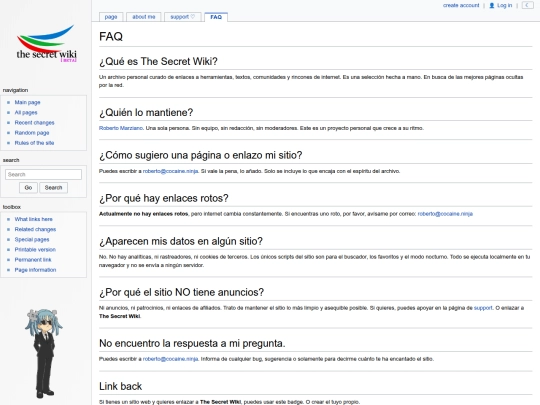
Task: Click the Log in link
Action: [x=505, y=6]
